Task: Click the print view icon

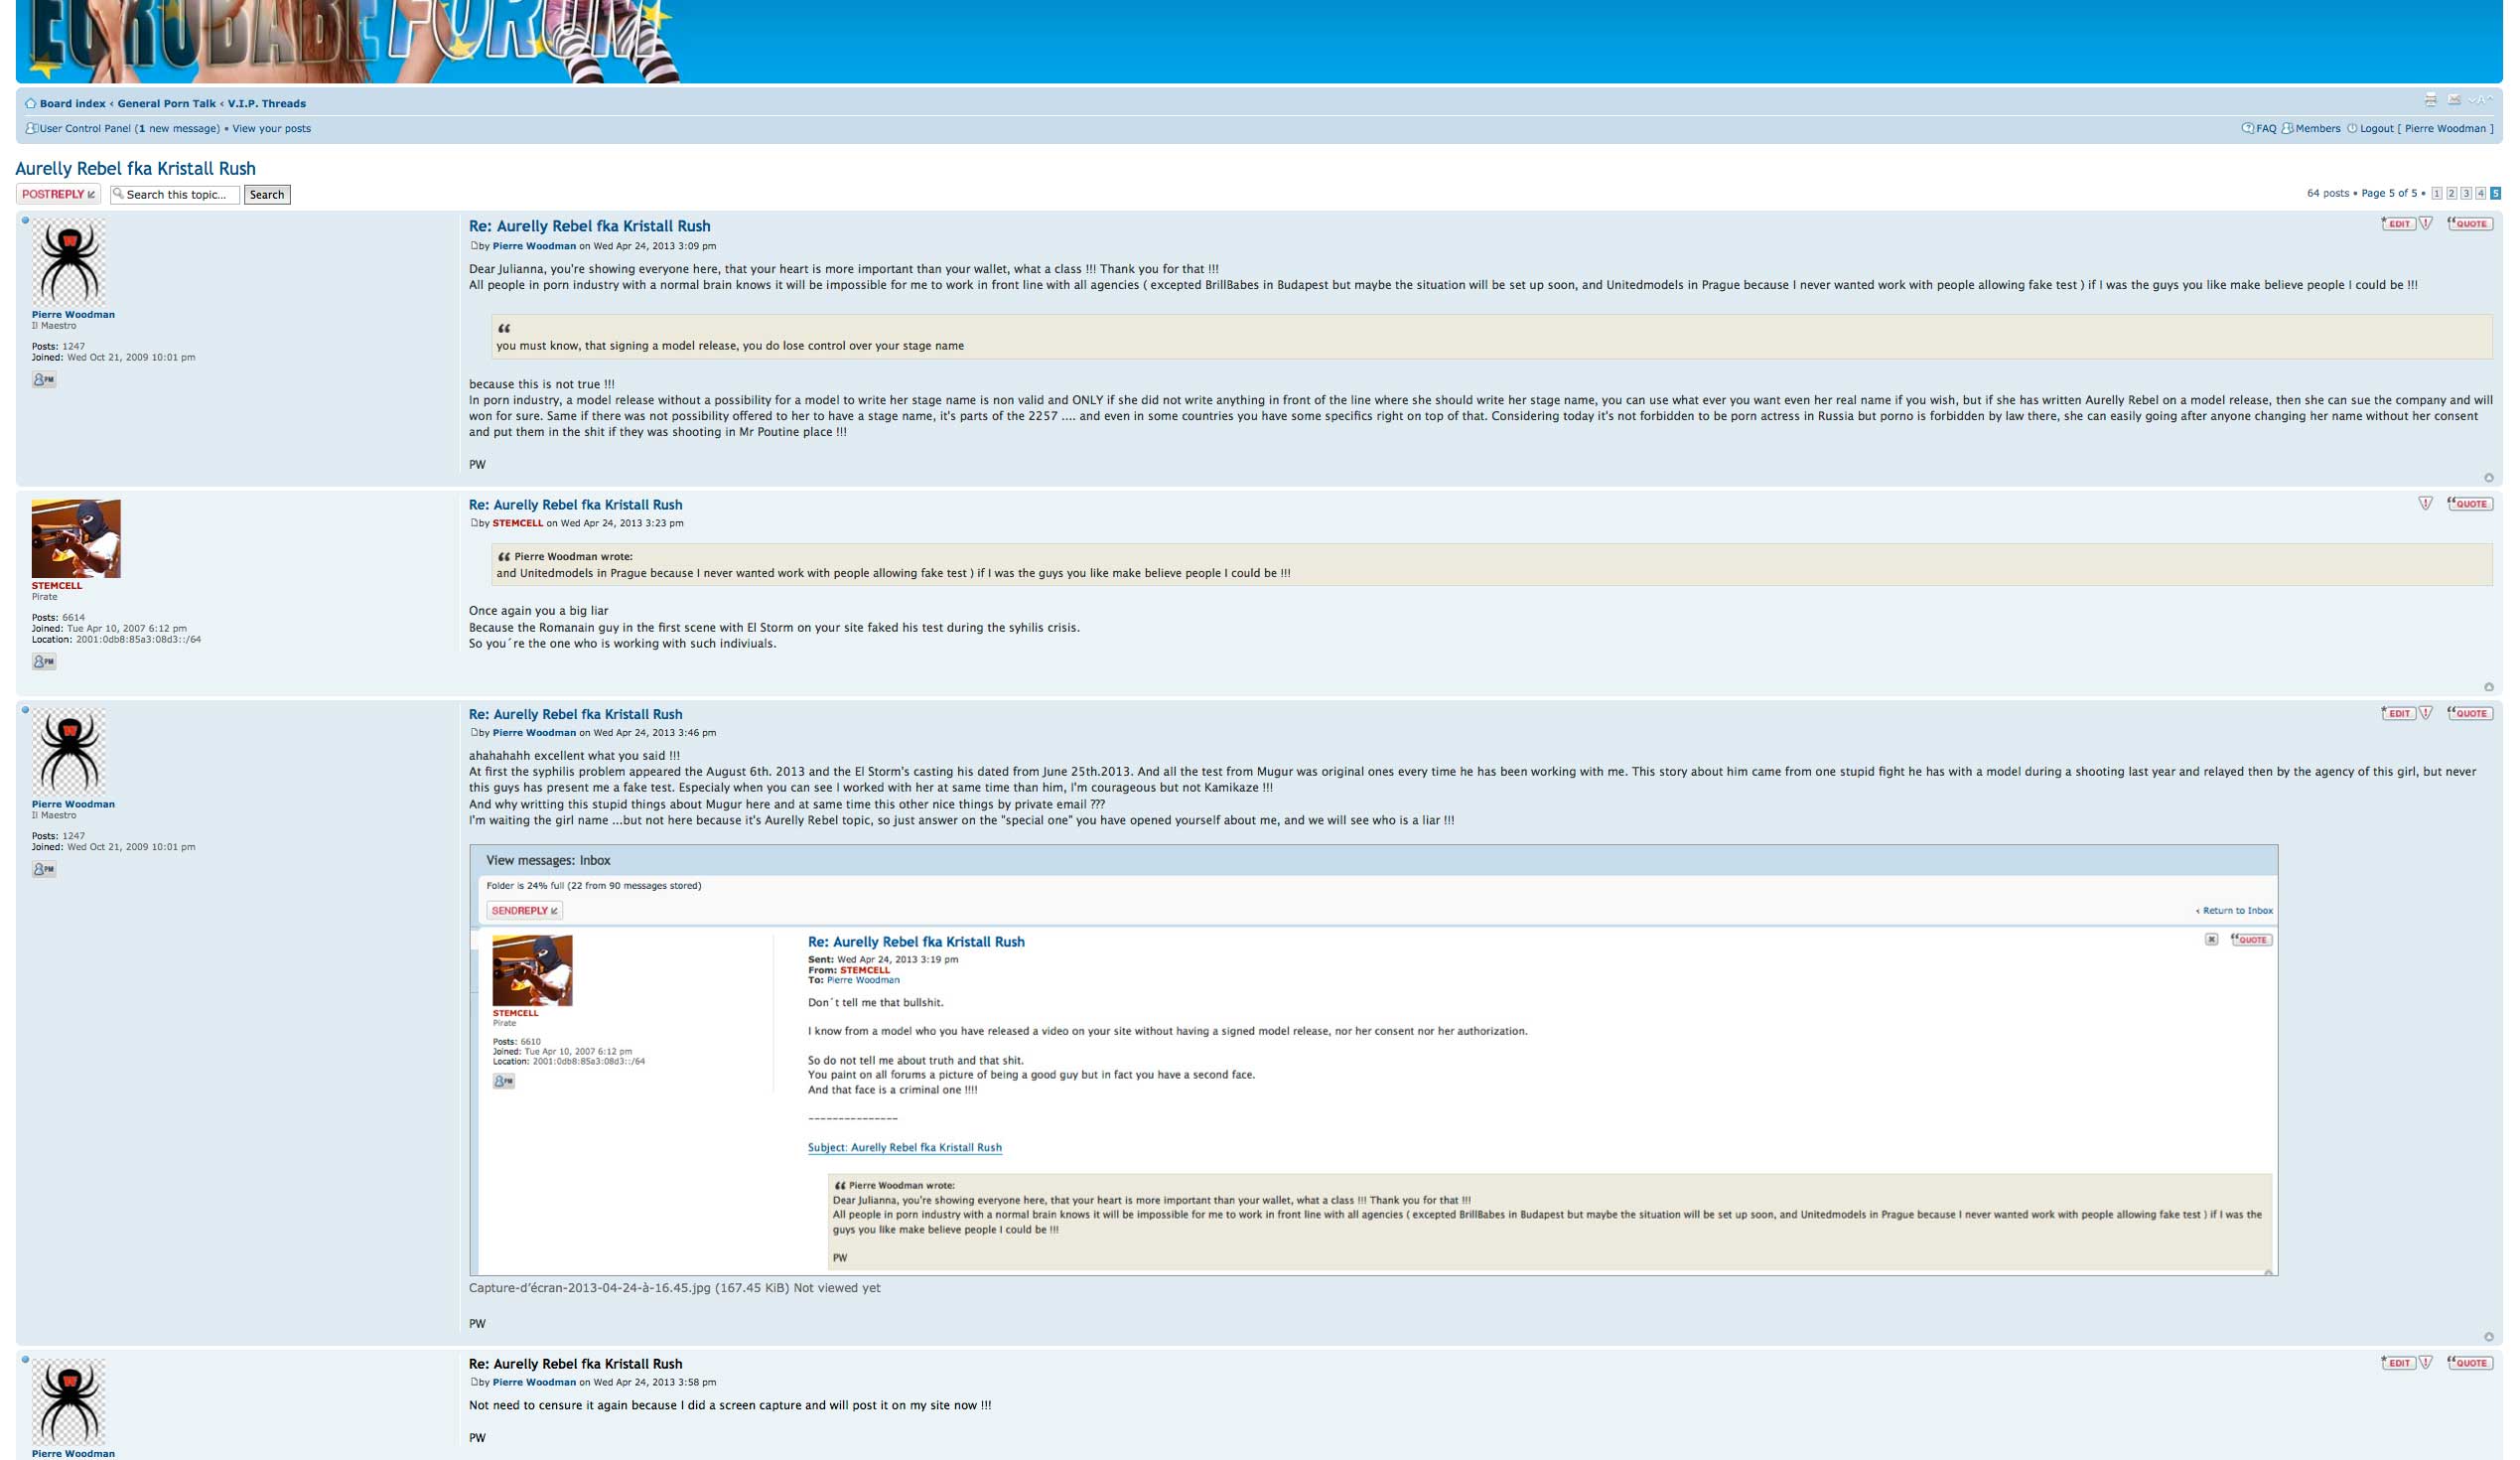Action: click(x=2430, y=100)
